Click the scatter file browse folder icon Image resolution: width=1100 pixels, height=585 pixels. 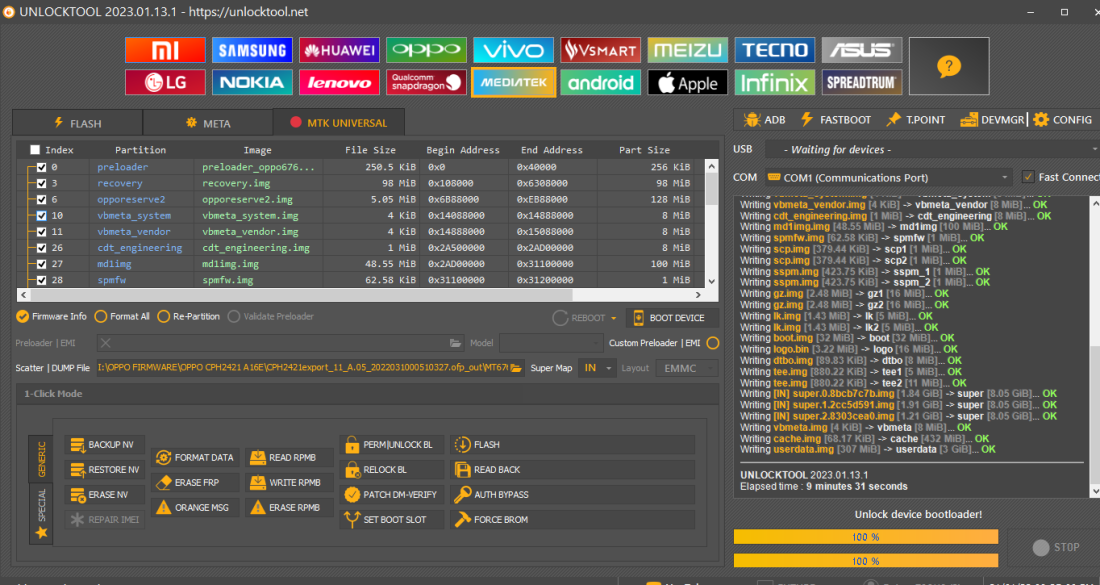pos(516,368)
